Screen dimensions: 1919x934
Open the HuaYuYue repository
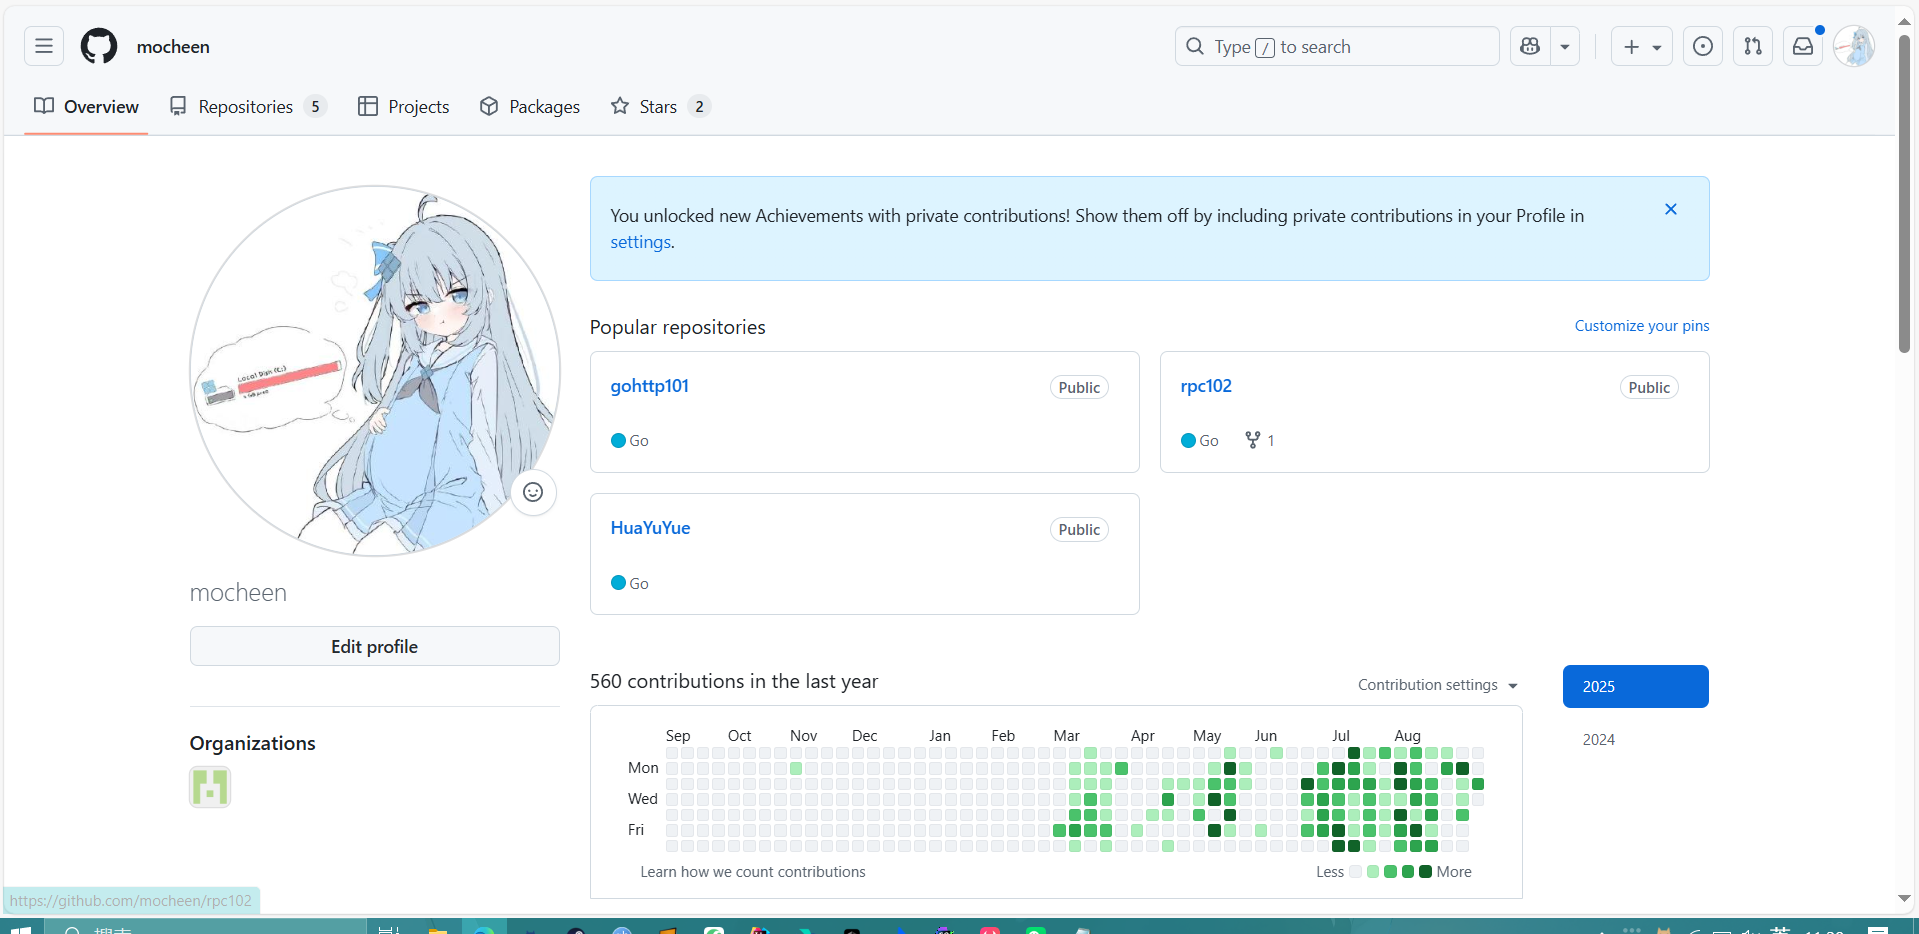click(651, 528)
